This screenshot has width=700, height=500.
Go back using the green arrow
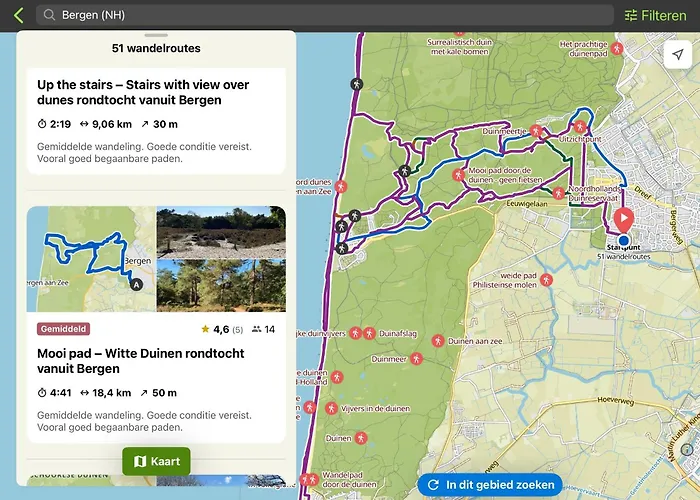pos(18,16)
